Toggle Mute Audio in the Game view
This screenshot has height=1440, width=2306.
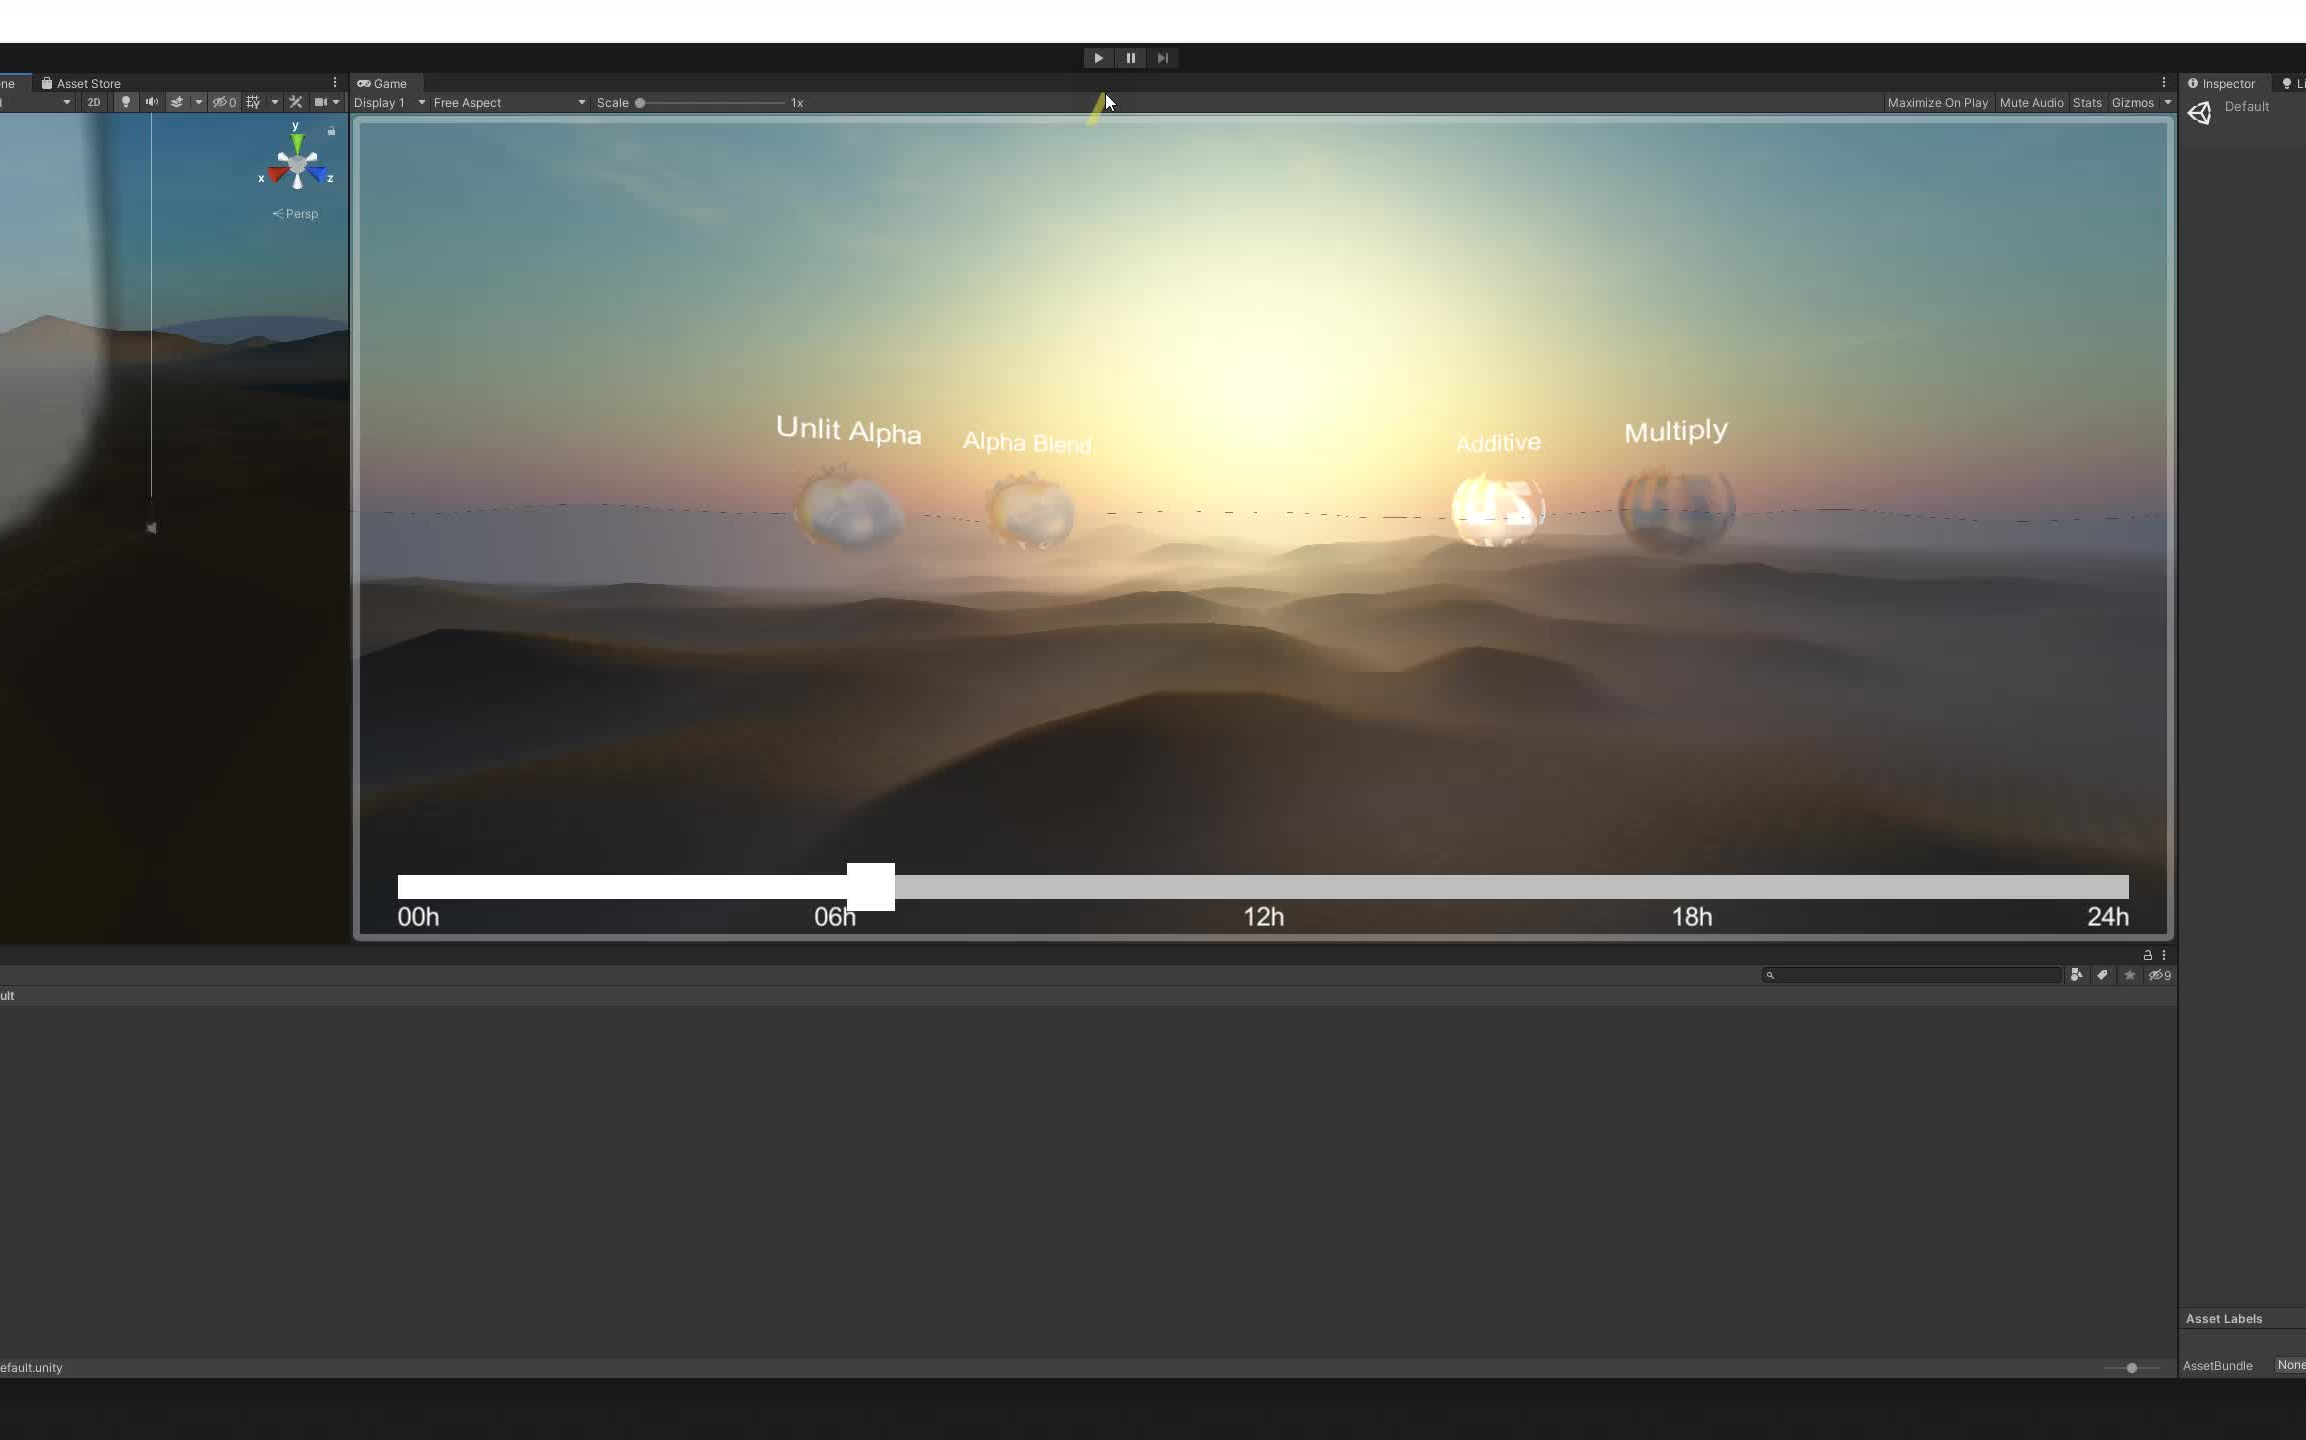2032,102
